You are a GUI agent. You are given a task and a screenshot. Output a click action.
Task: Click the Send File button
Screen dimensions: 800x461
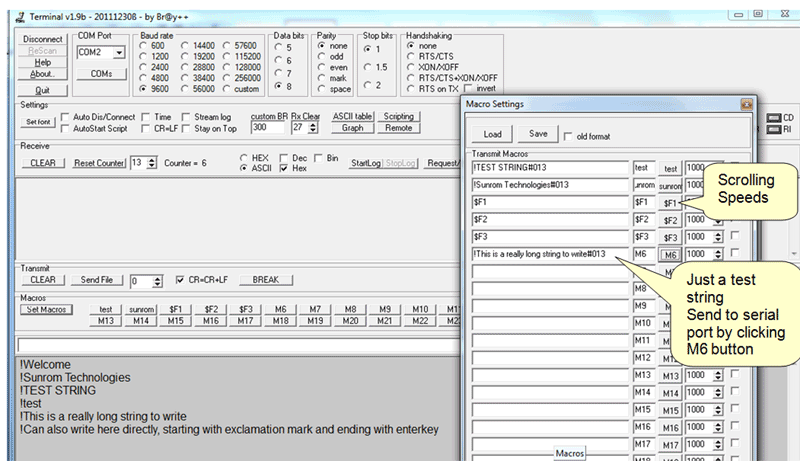click(x=97, y=280)
